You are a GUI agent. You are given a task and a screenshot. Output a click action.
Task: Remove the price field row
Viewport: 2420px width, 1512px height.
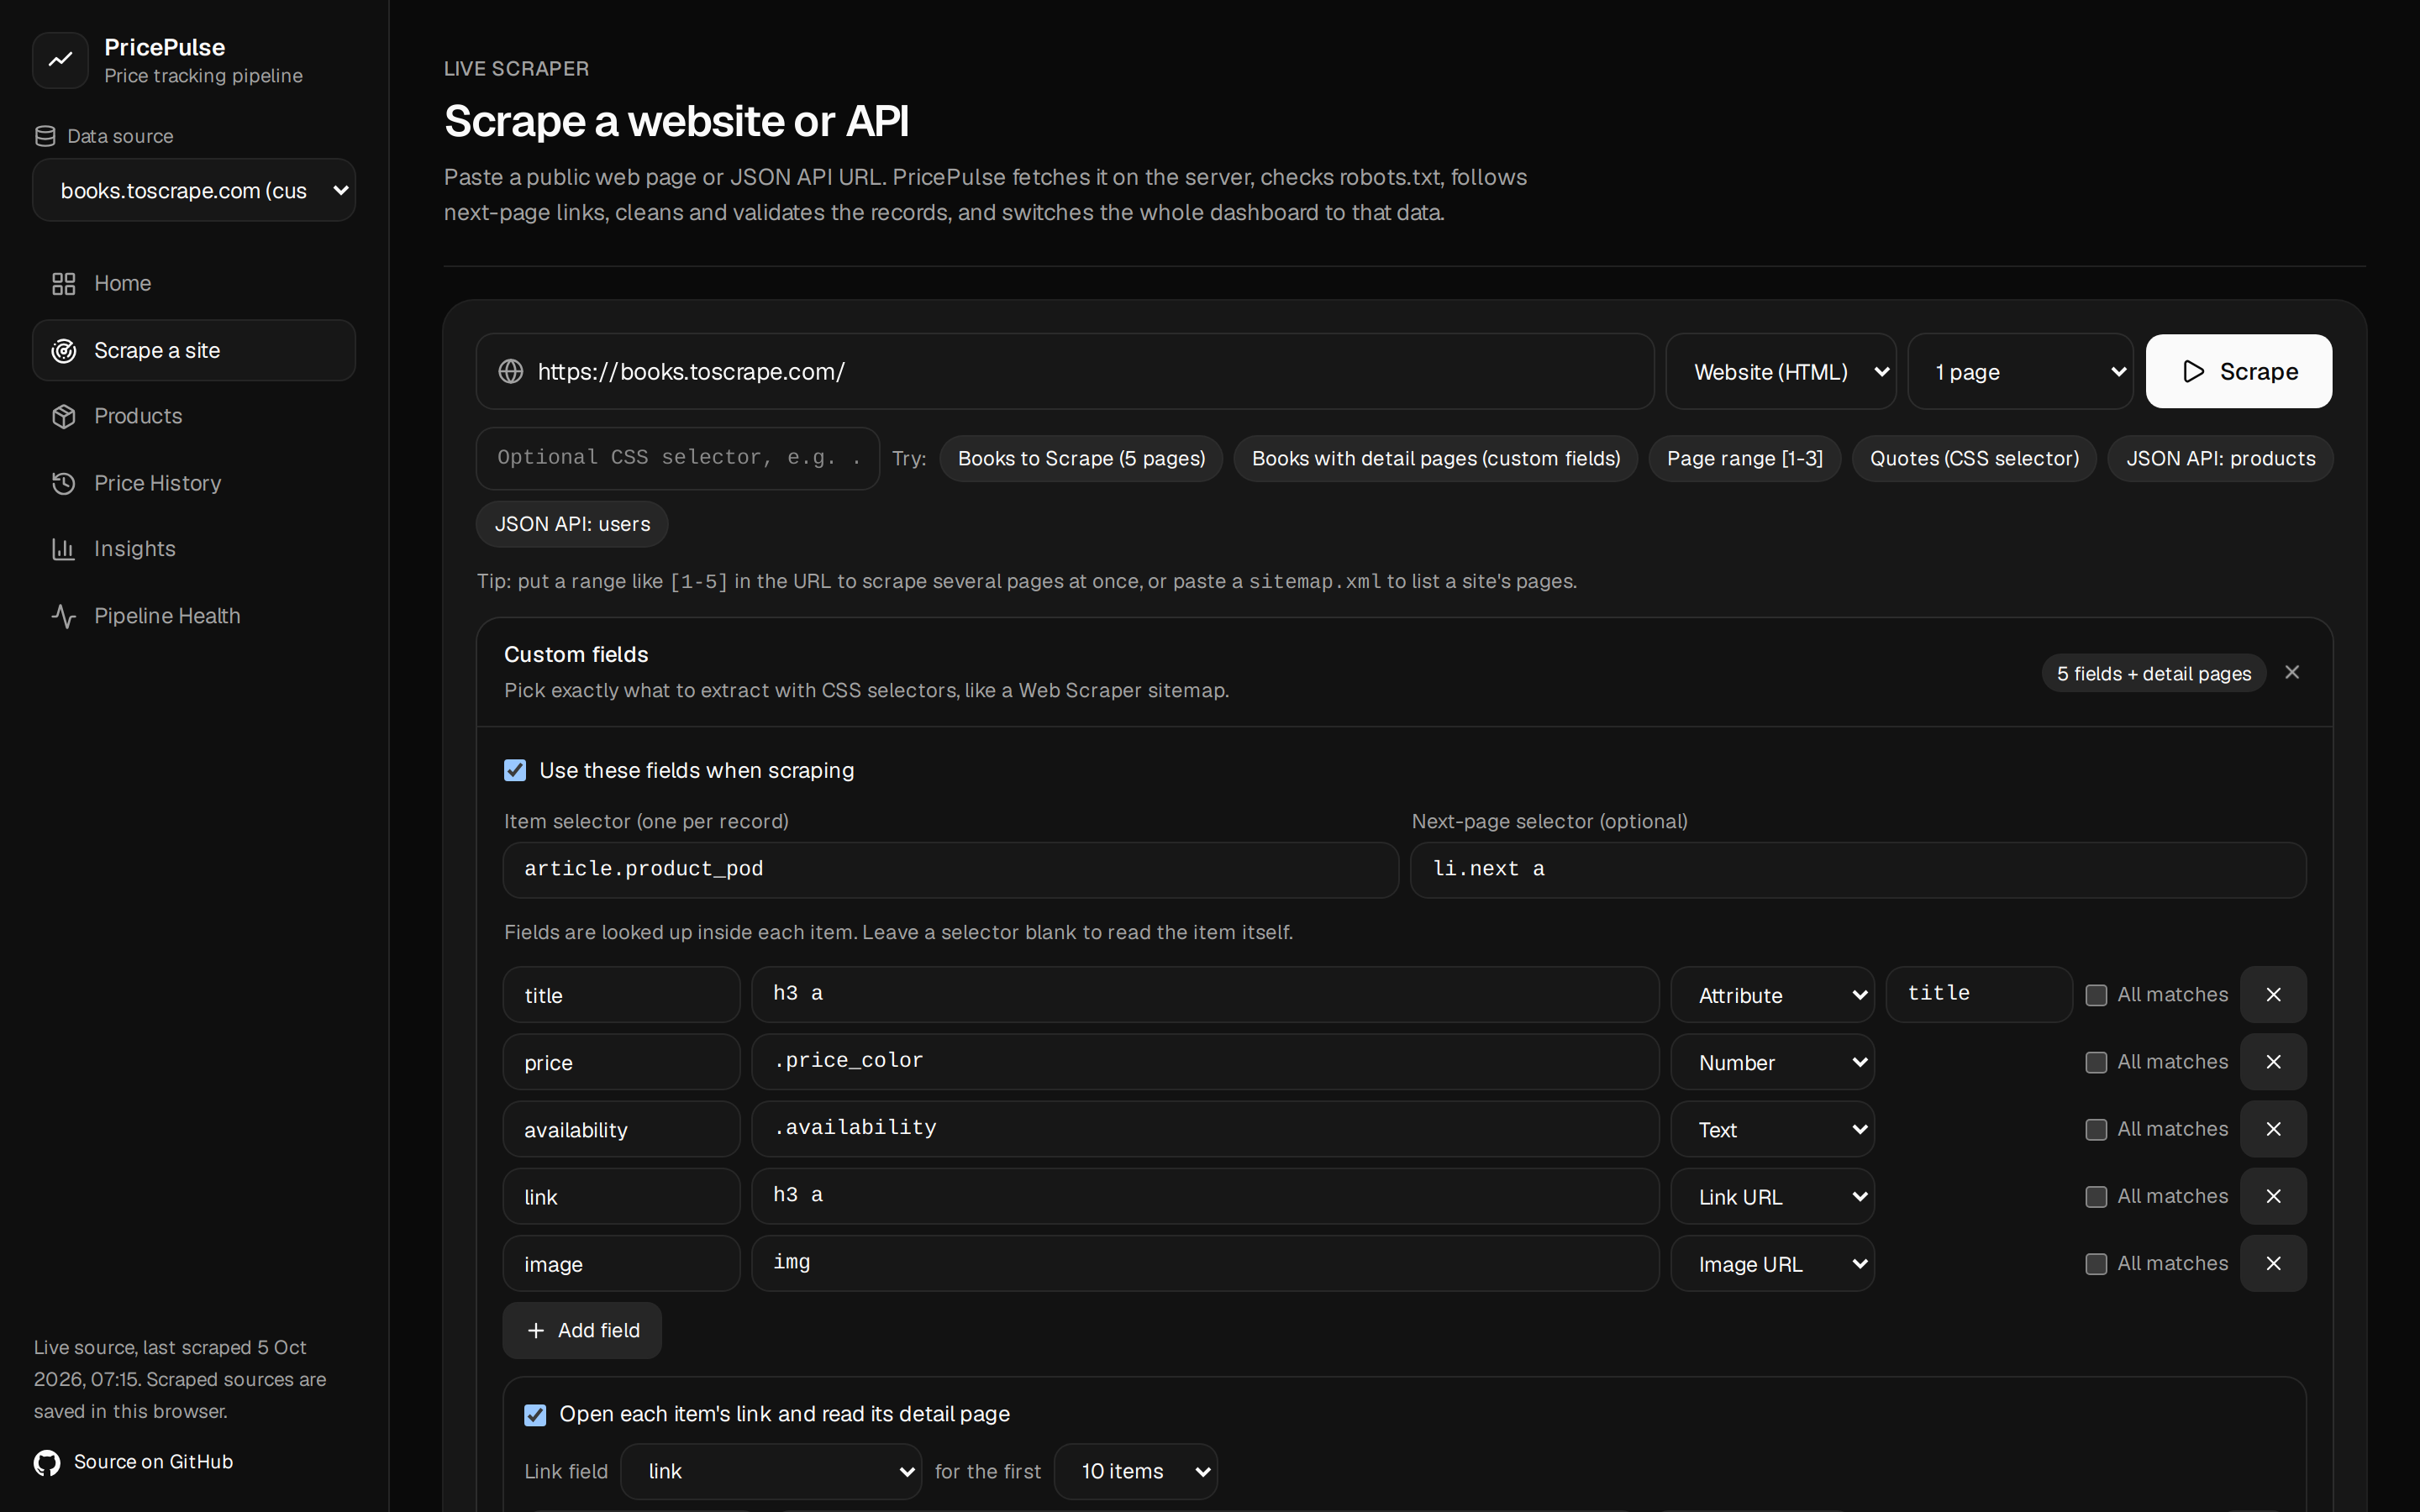[2273, 1062]
